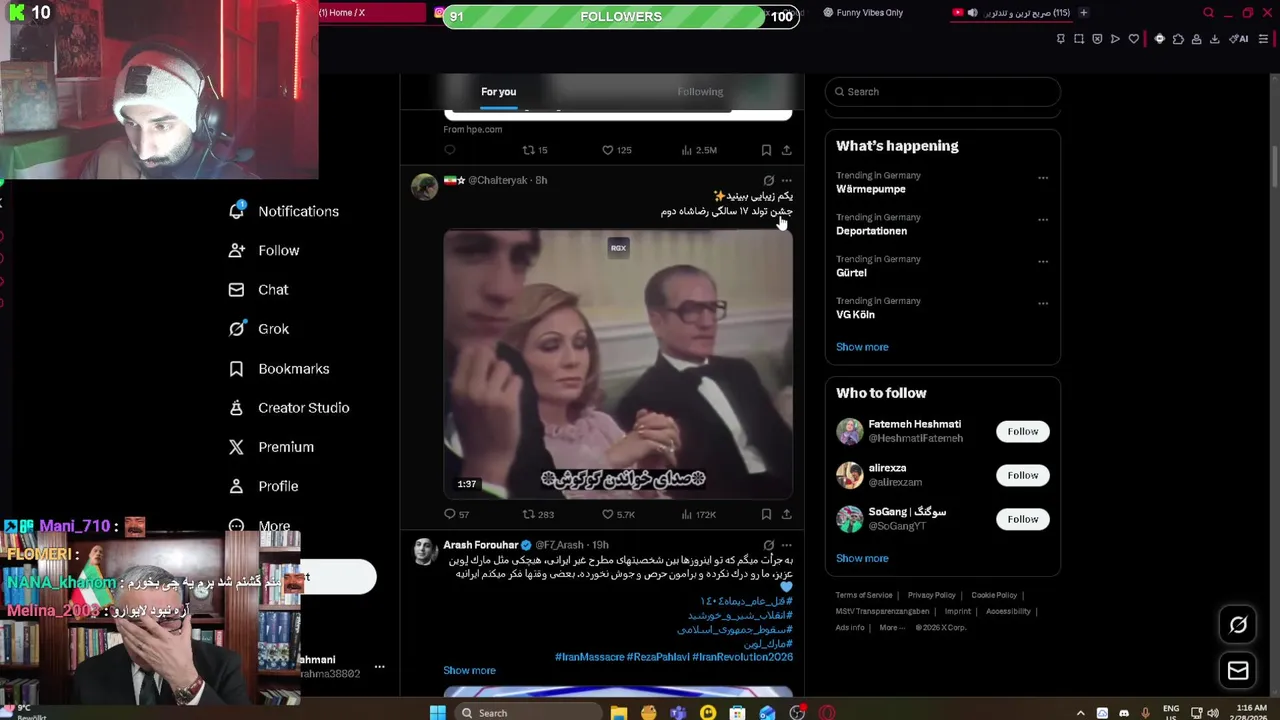Open Bookmarks icon in X sidebar
The image size is (1280, 720).
tap(236, 369)
